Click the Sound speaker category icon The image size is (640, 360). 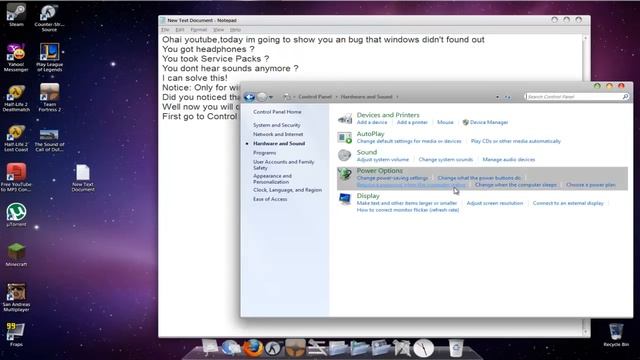344,156
